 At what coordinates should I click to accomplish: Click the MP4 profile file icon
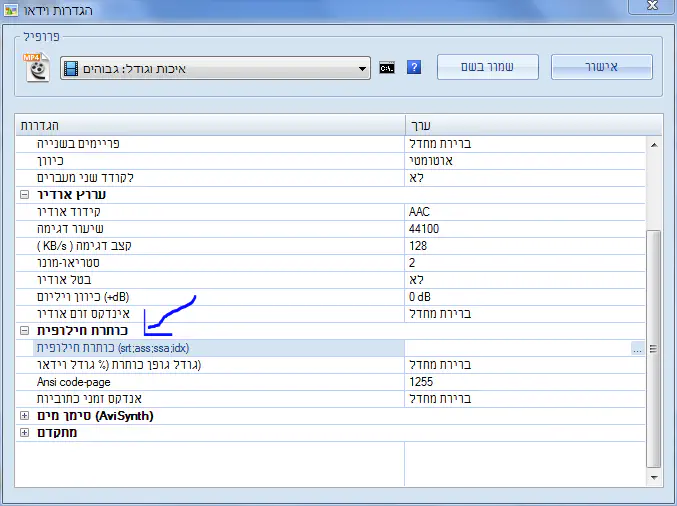click(37, 67)
